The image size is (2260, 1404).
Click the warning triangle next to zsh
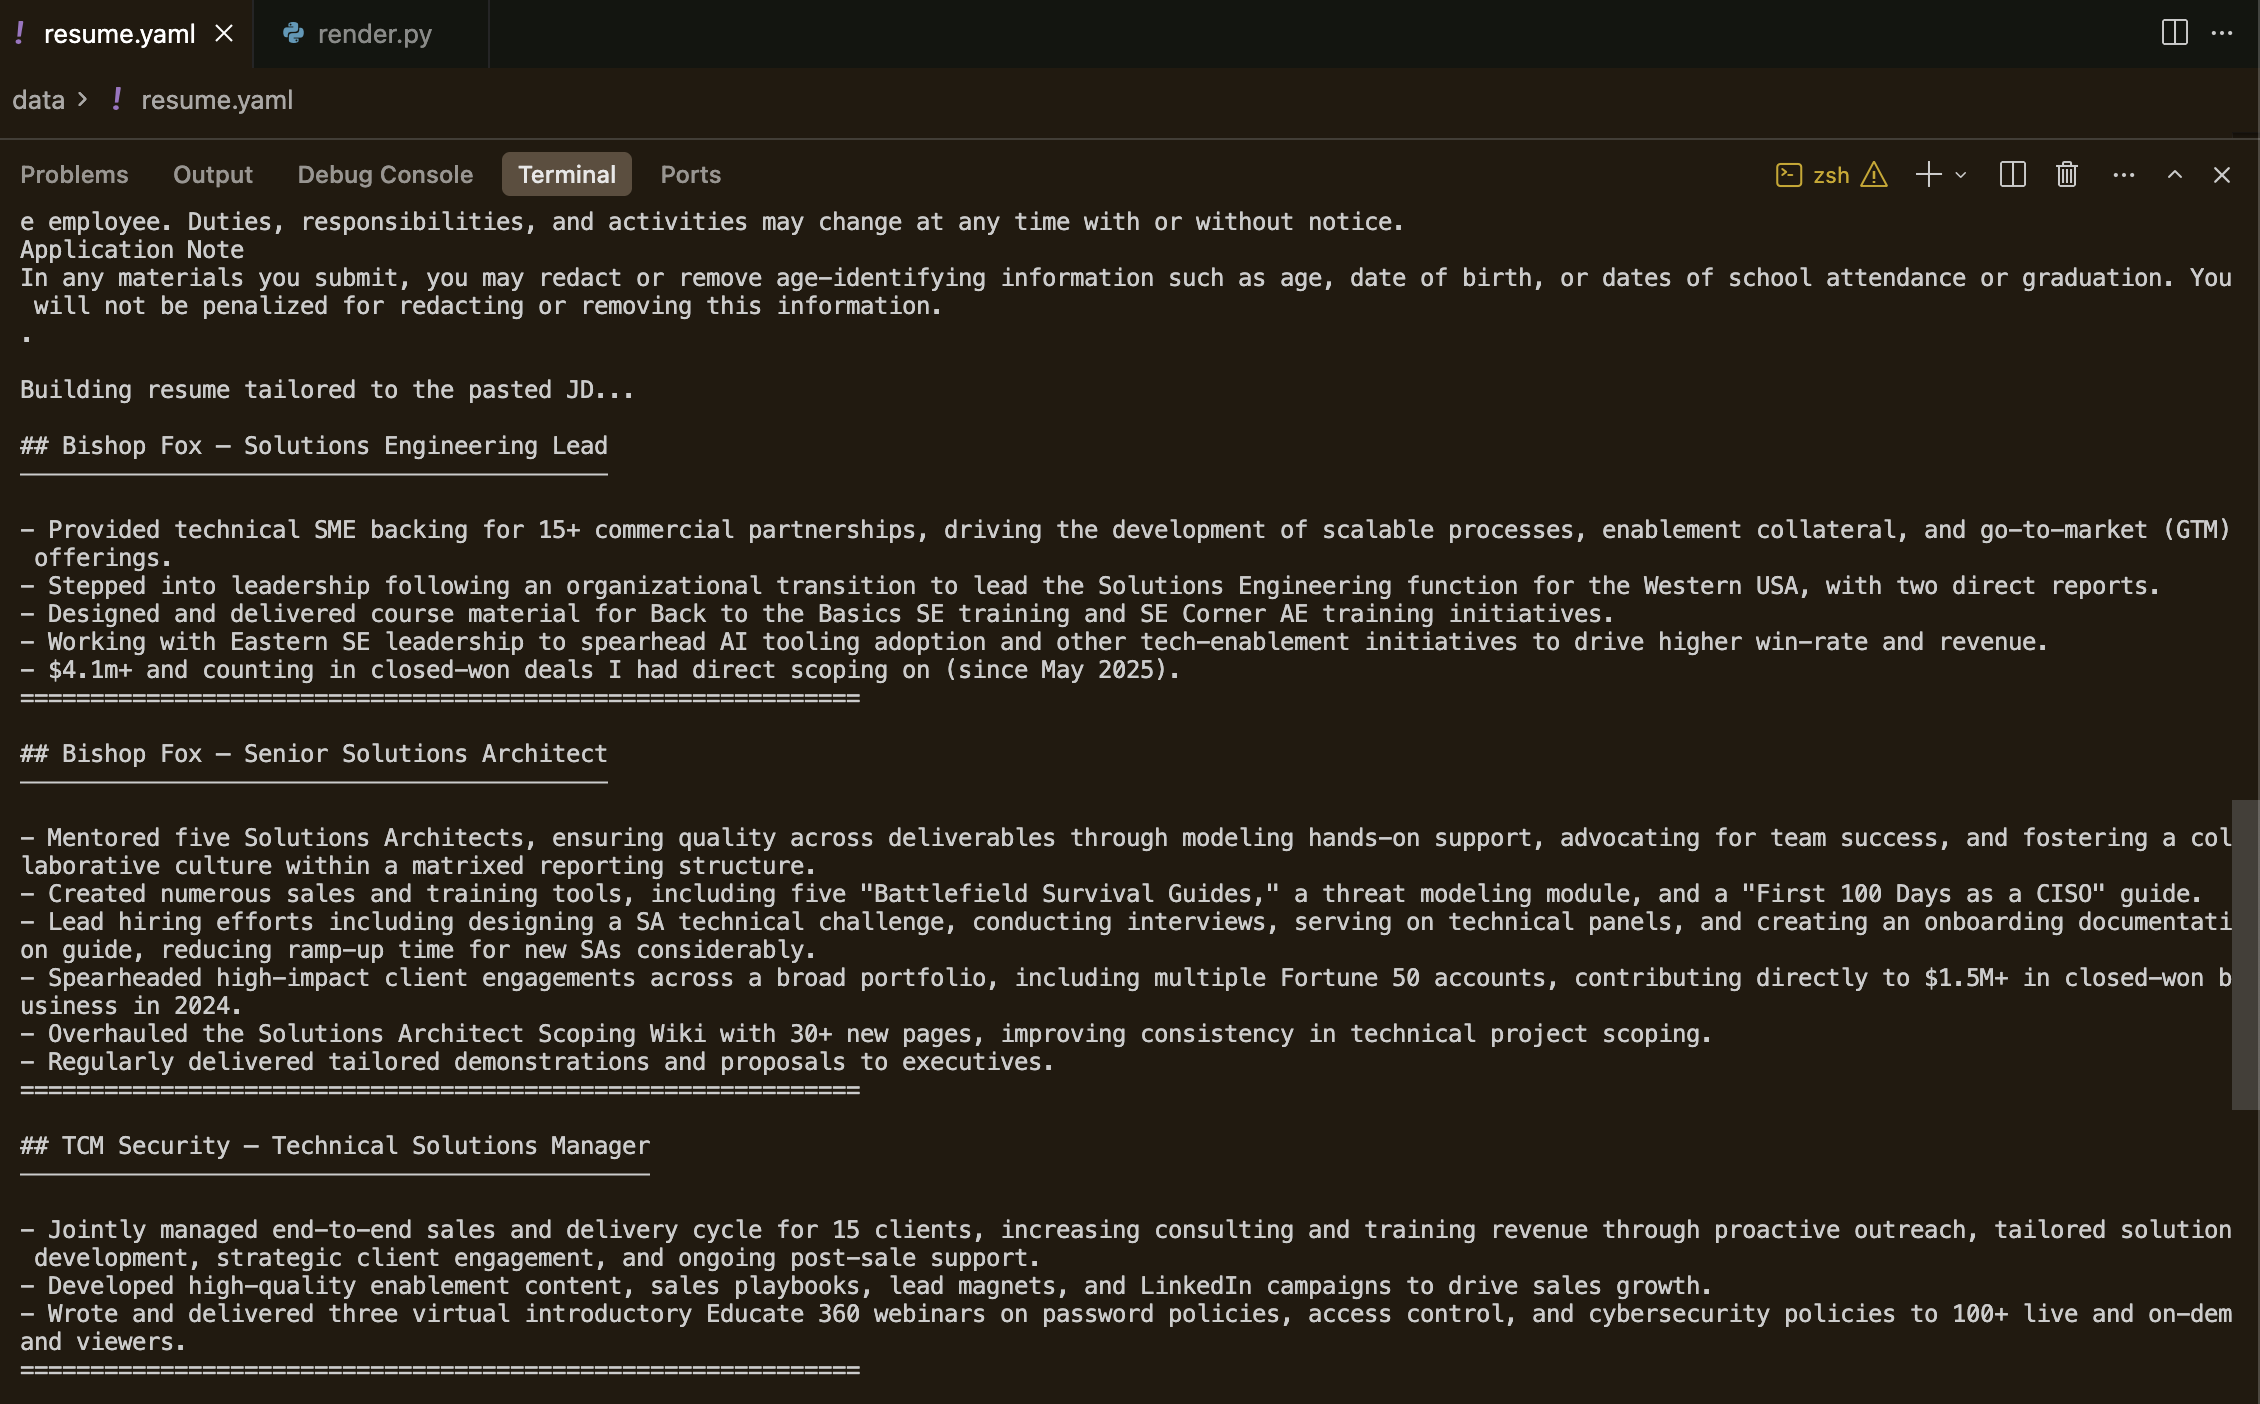[1873, 175]
